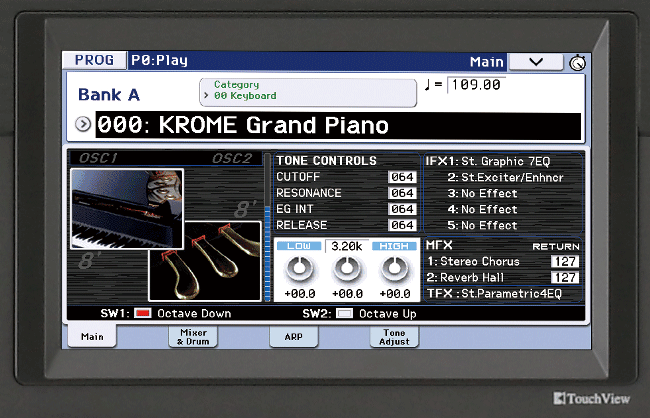
Task: Select MFX 2 Reverb Hall
Action: [466, 277]
